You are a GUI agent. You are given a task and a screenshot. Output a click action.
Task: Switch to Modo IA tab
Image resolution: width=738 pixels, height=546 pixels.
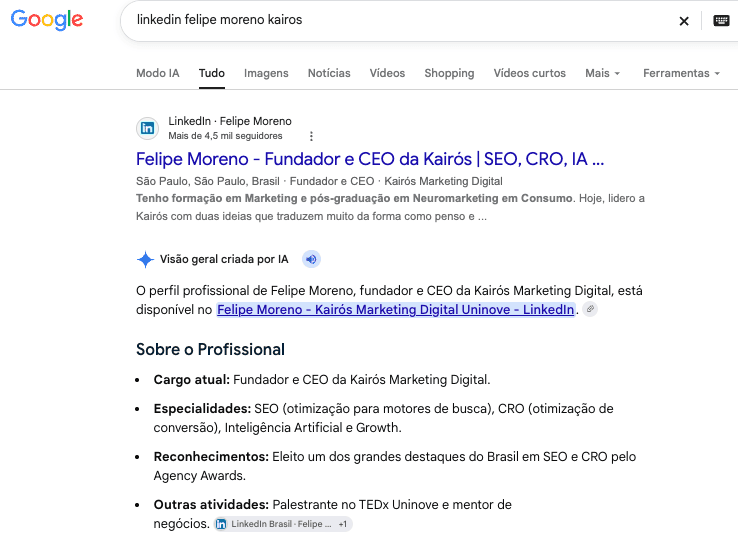pos(158,73)
